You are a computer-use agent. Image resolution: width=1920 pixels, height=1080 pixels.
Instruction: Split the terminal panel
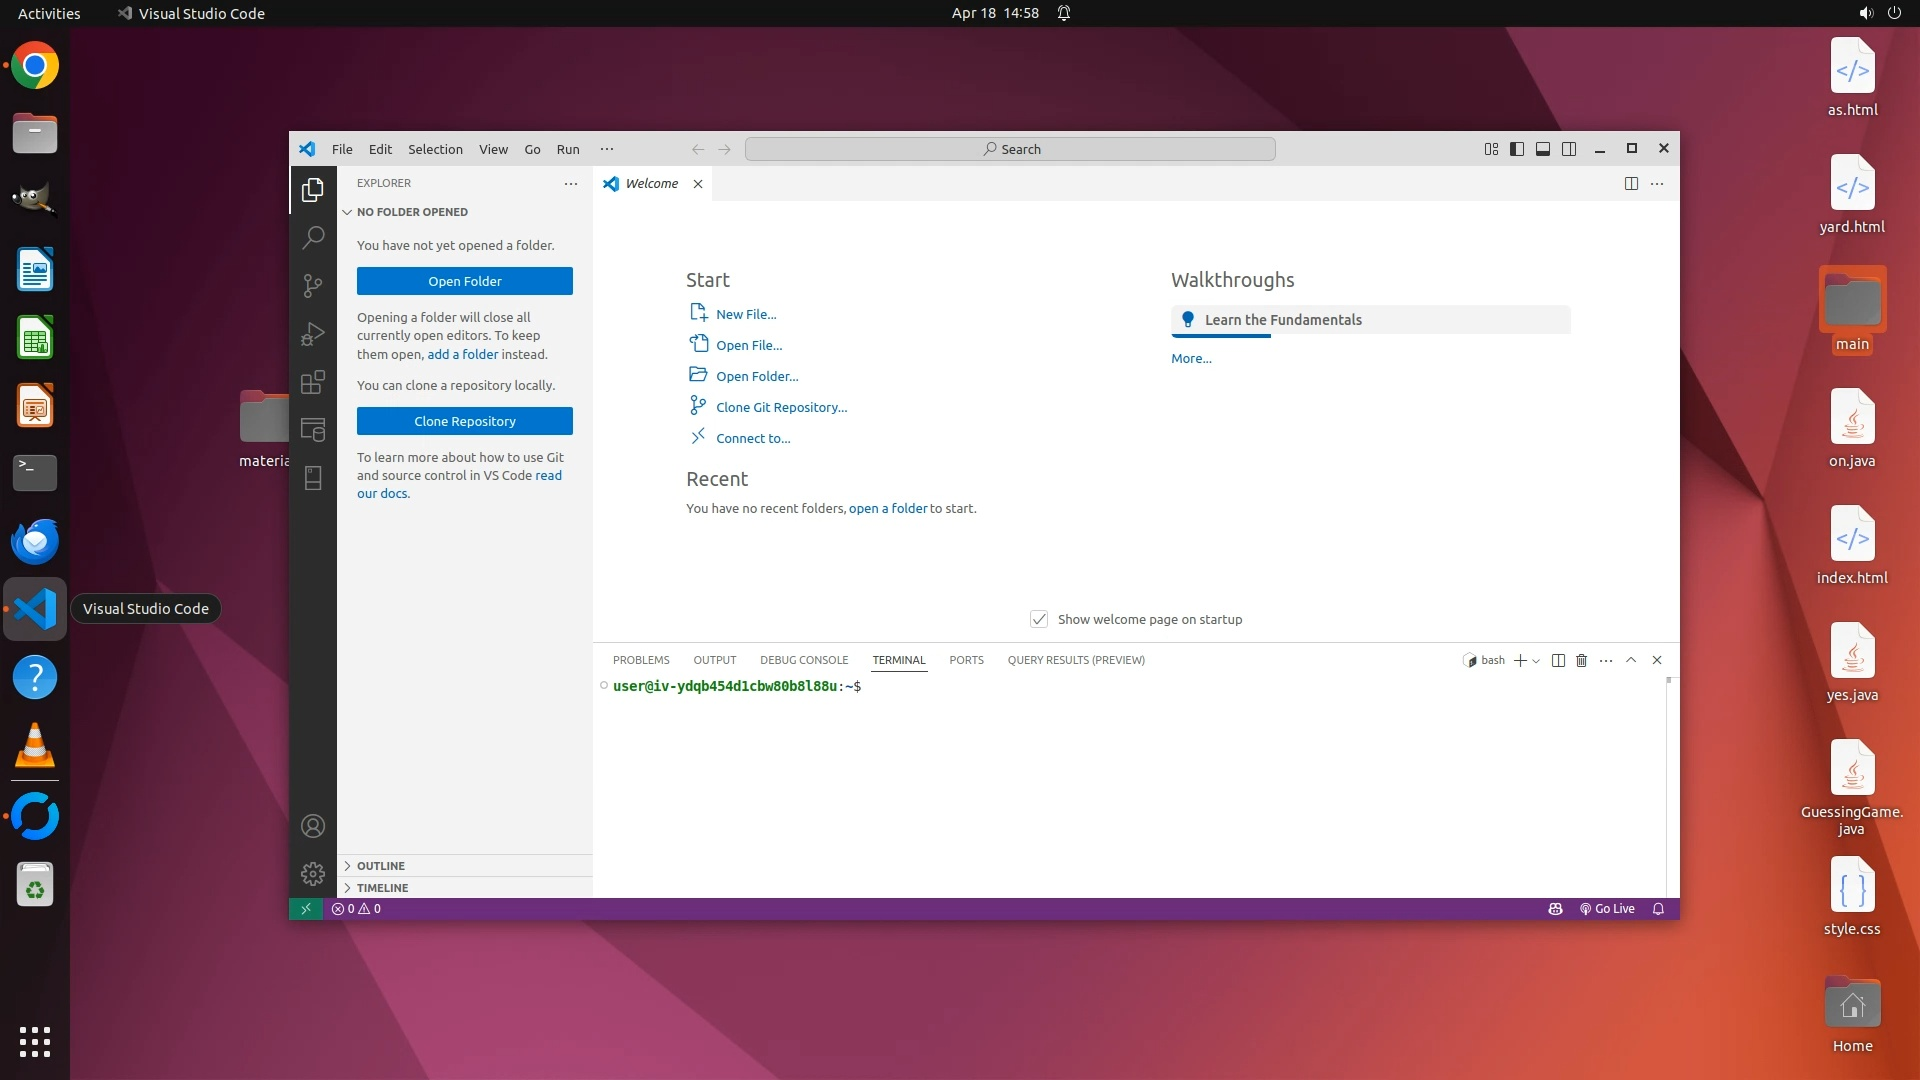(1558, 660)
